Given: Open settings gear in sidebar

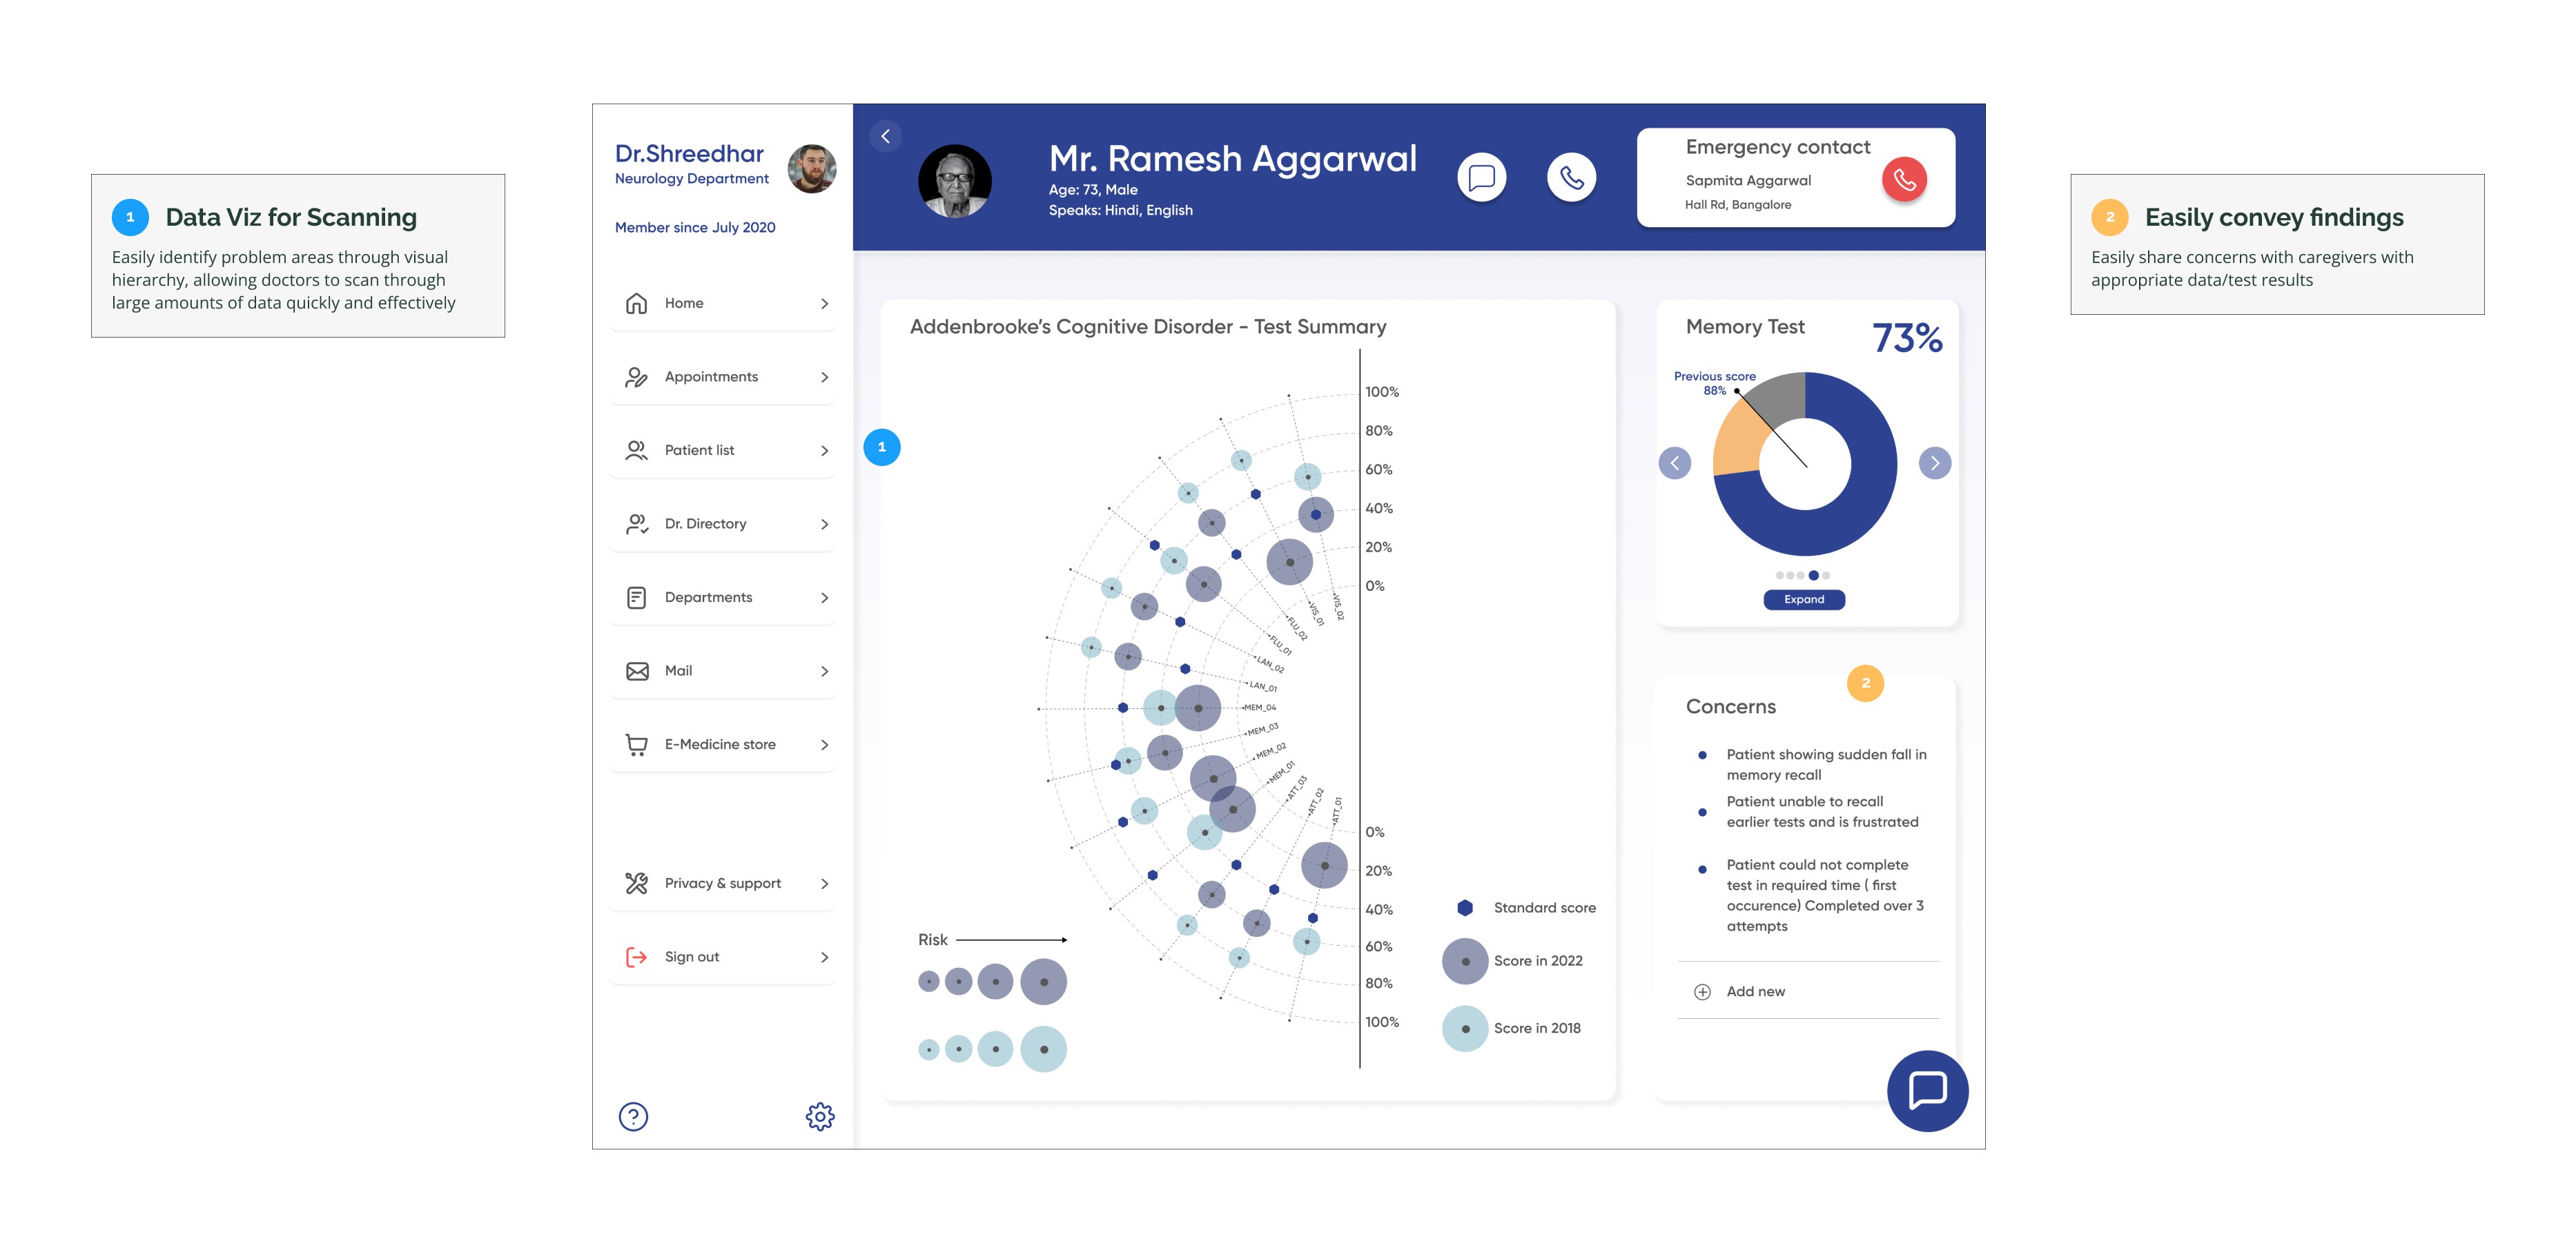Looking at the screenshot, I should [x=820, y=1116].
